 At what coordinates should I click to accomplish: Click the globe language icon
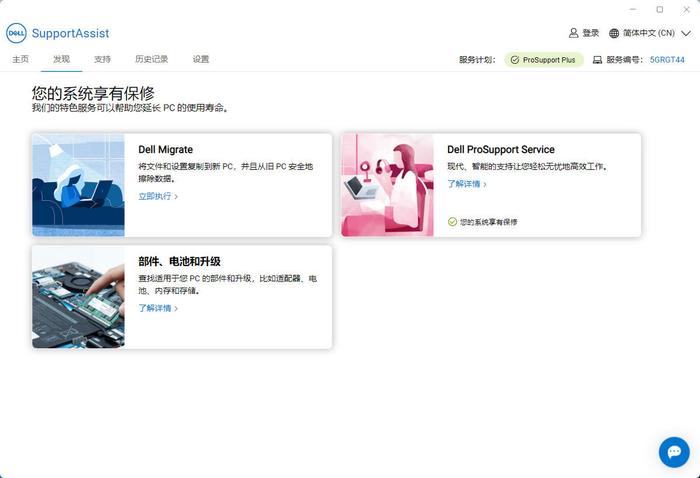click(614, 33)
